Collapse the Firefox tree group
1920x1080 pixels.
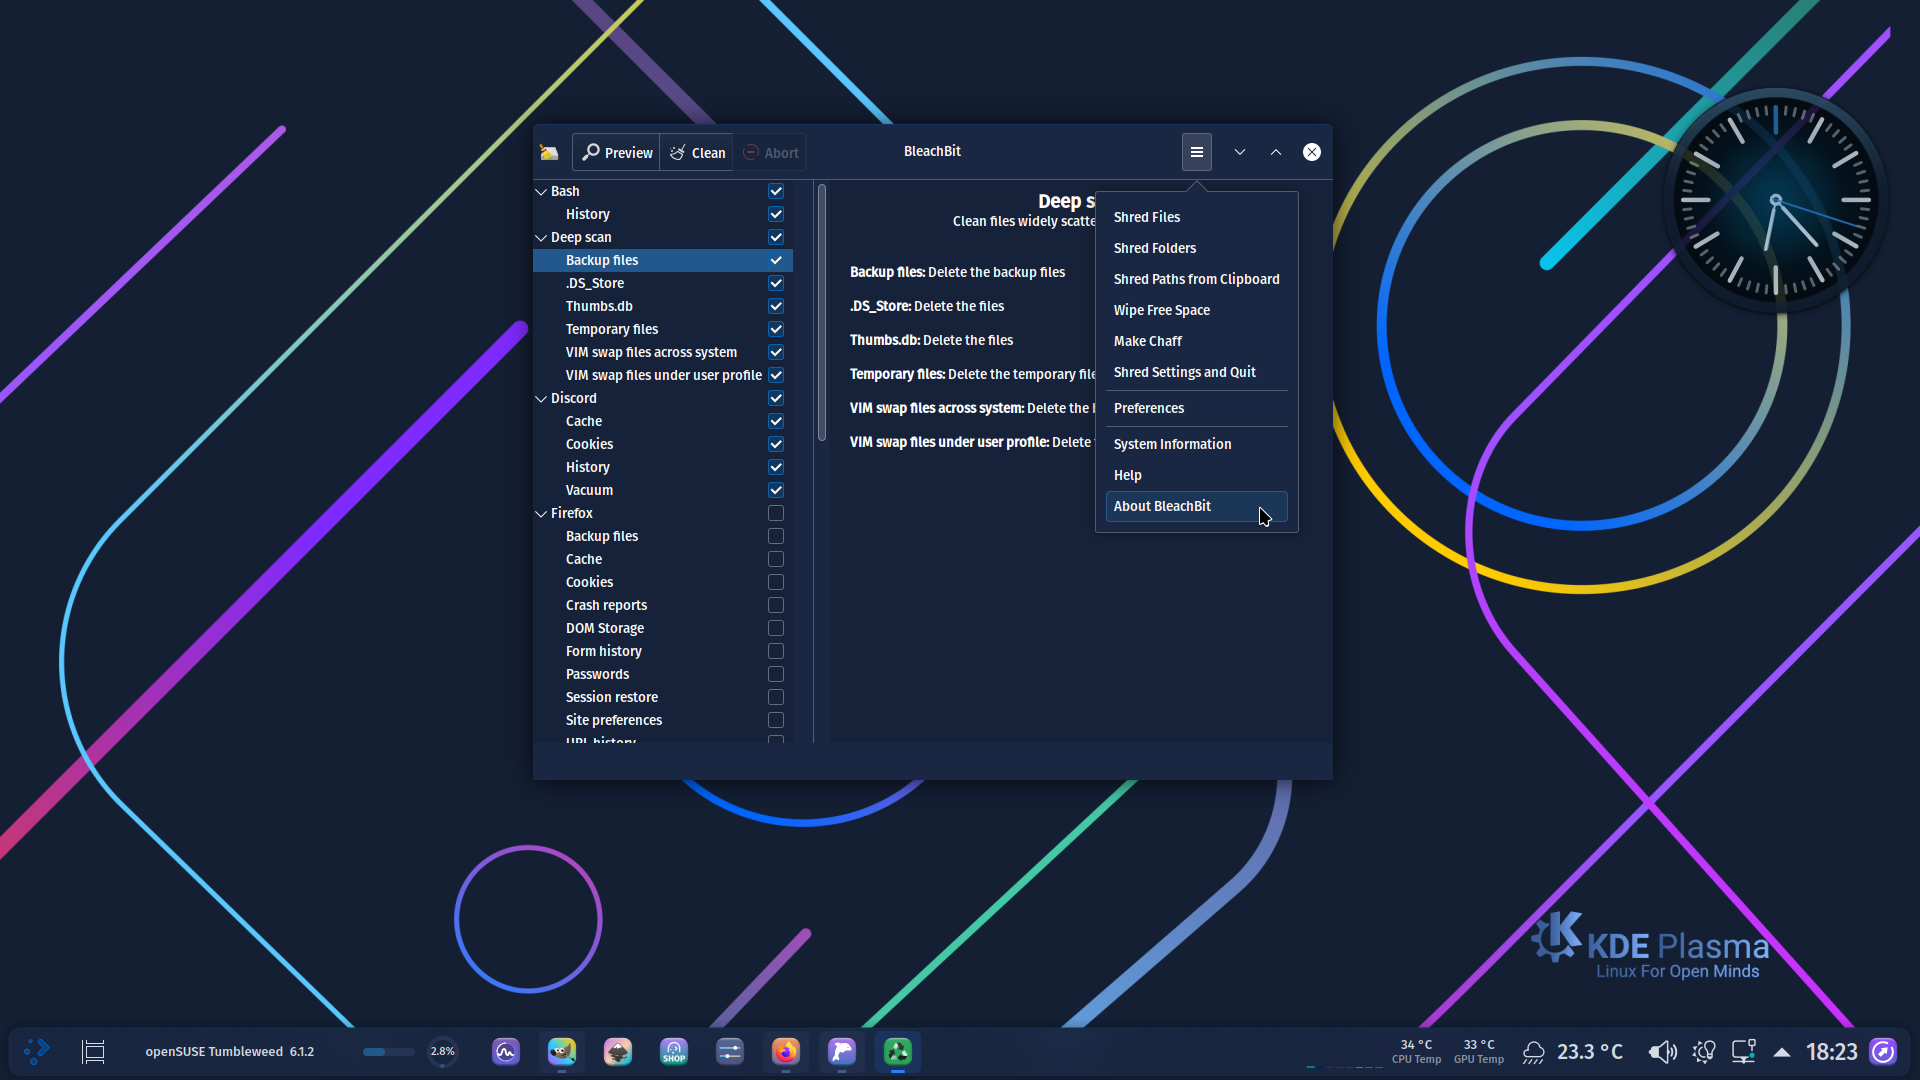point(541,513)
